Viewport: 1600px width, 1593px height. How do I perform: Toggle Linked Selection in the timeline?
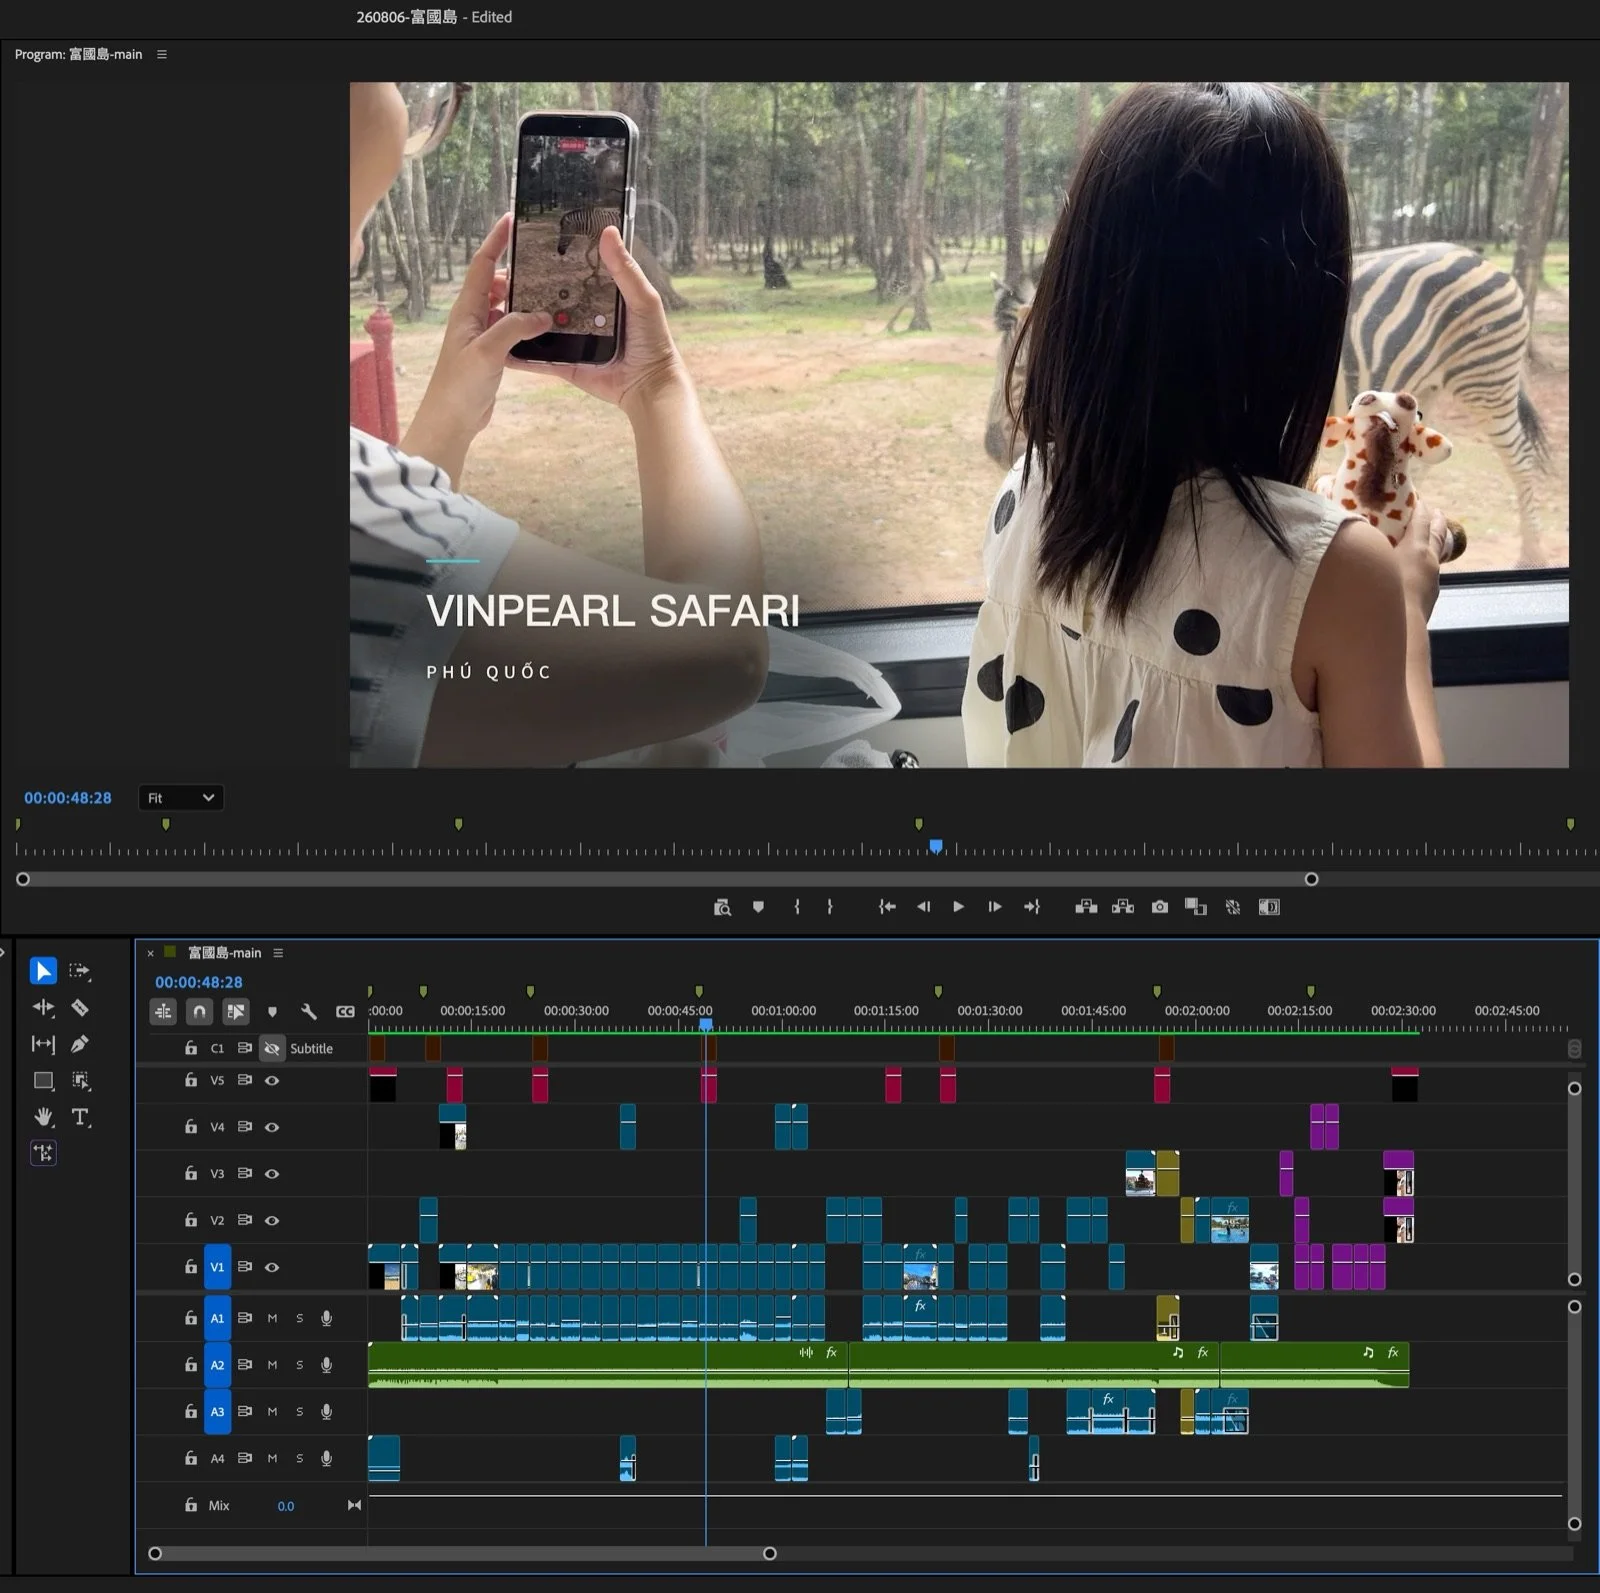tap(236, 1011)
